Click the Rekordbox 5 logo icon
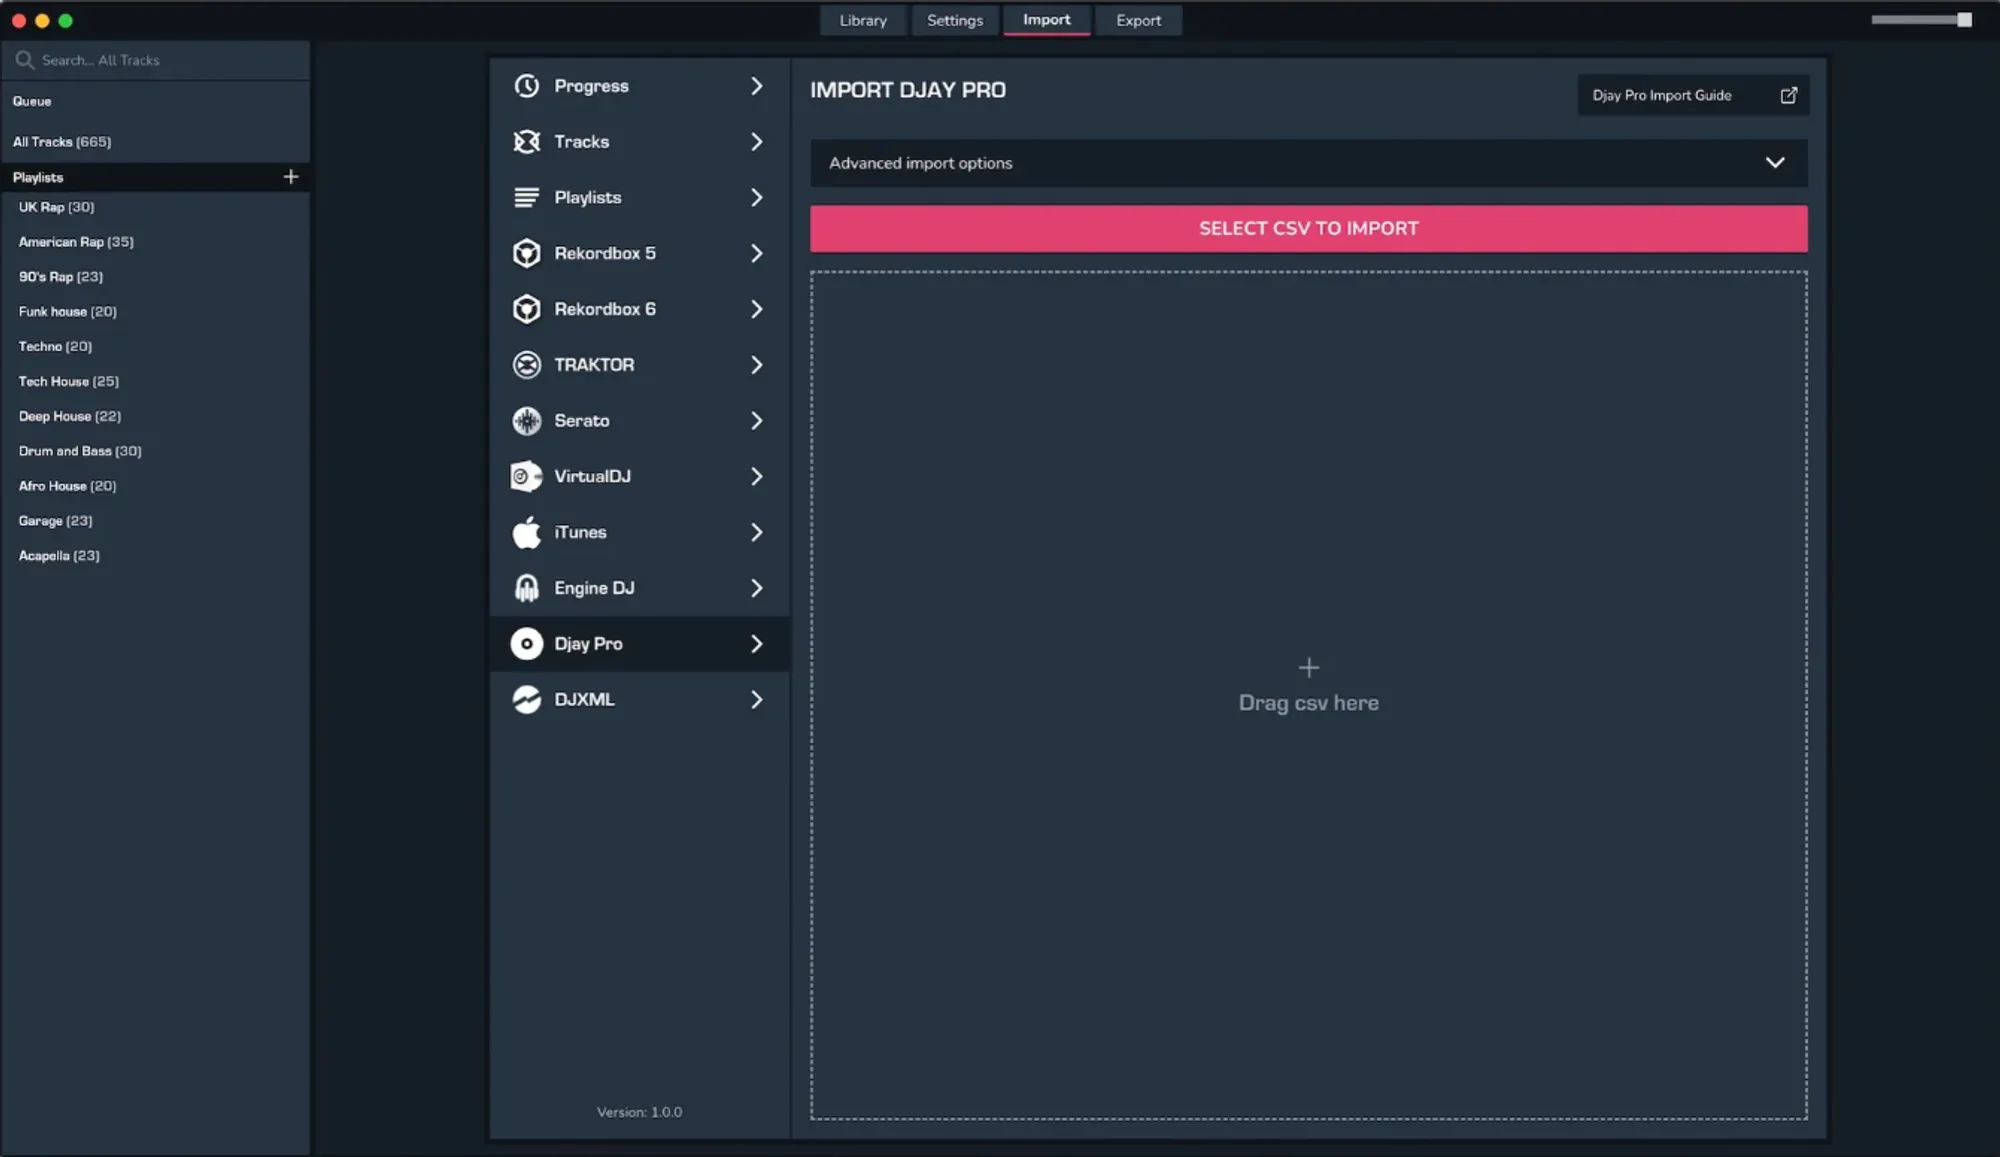 pyautogui.click(x=527, y=253)
